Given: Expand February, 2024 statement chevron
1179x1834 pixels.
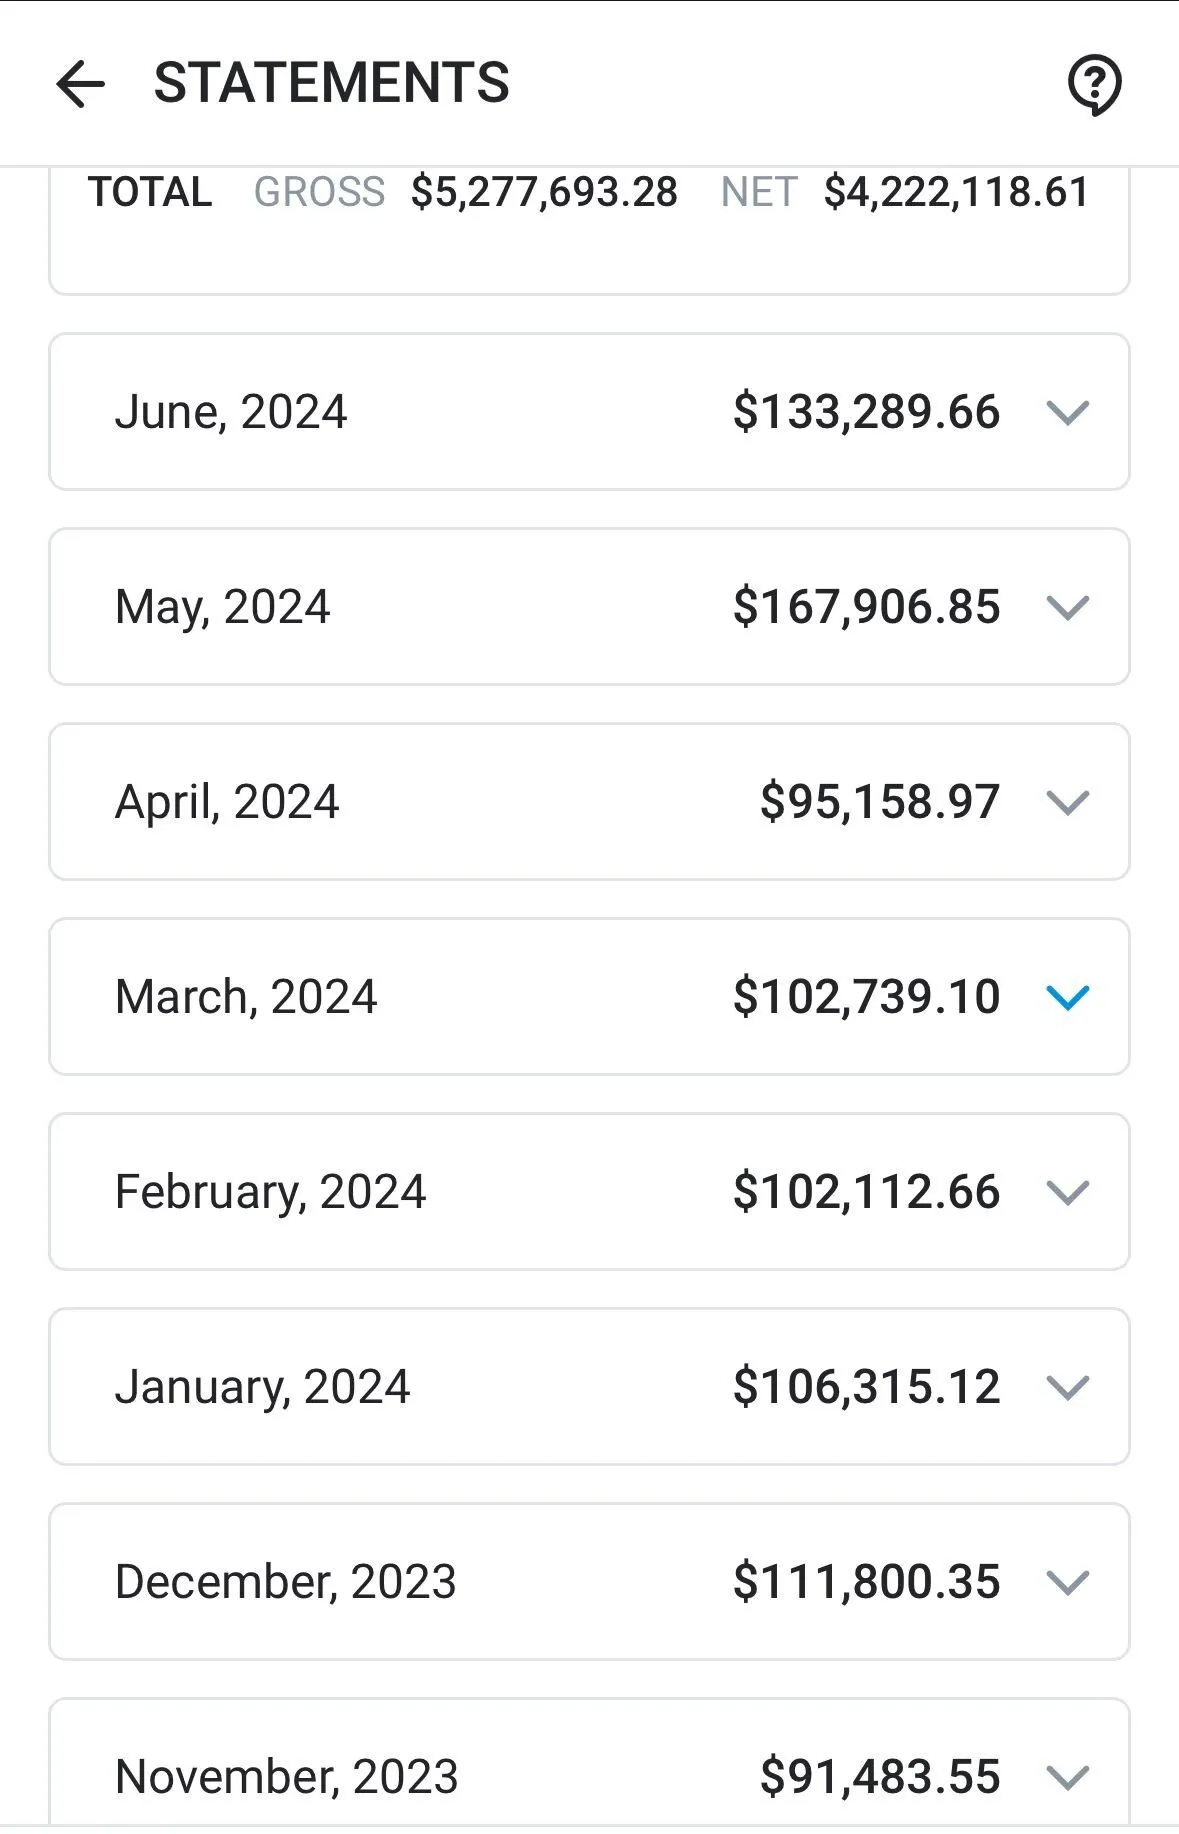Looking at the screenshot, I should click(x=1067, y=1192).
